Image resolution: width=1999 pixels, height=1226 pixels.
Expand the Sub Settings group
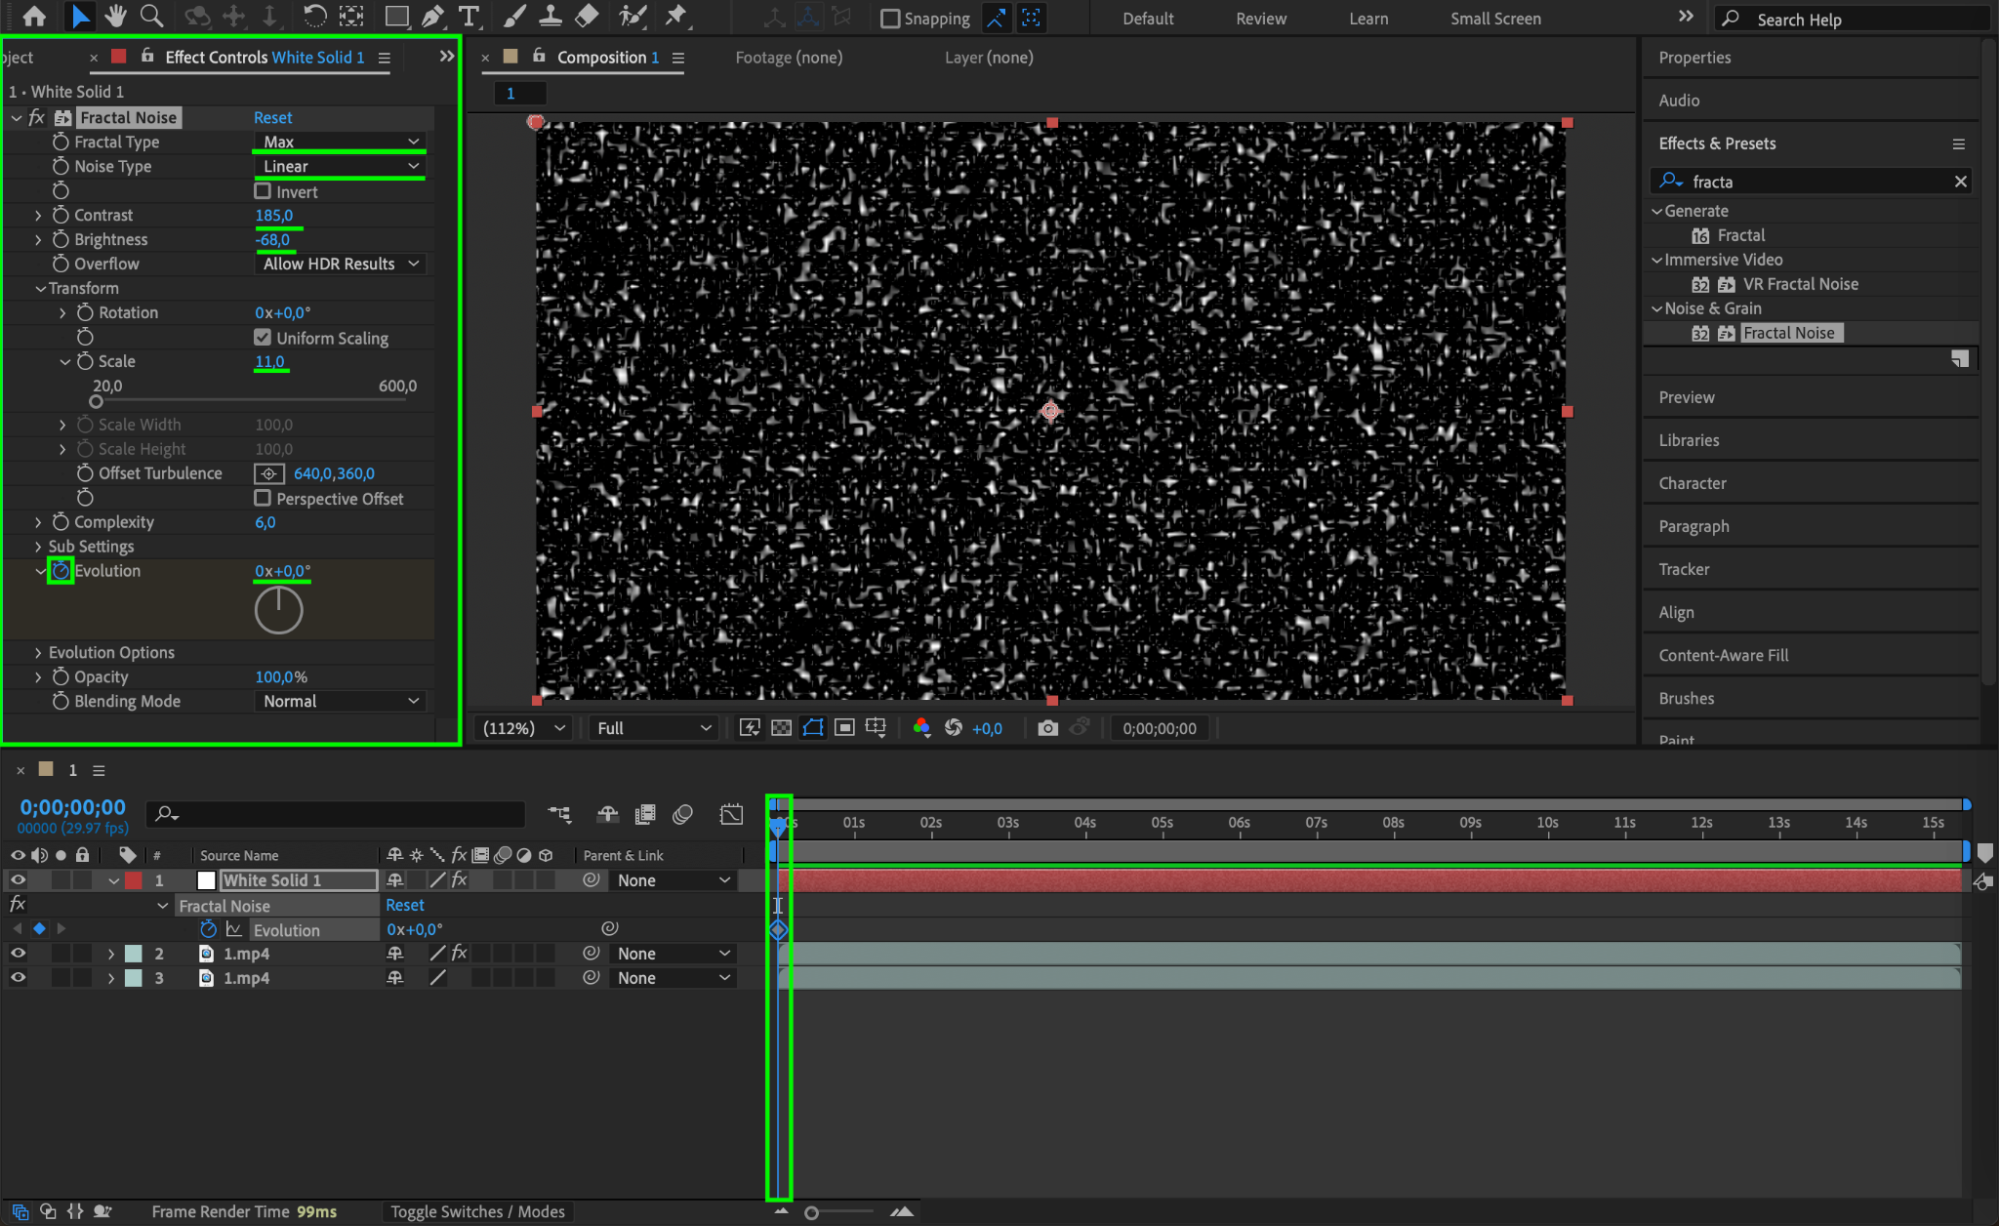[x=38, y=547]
